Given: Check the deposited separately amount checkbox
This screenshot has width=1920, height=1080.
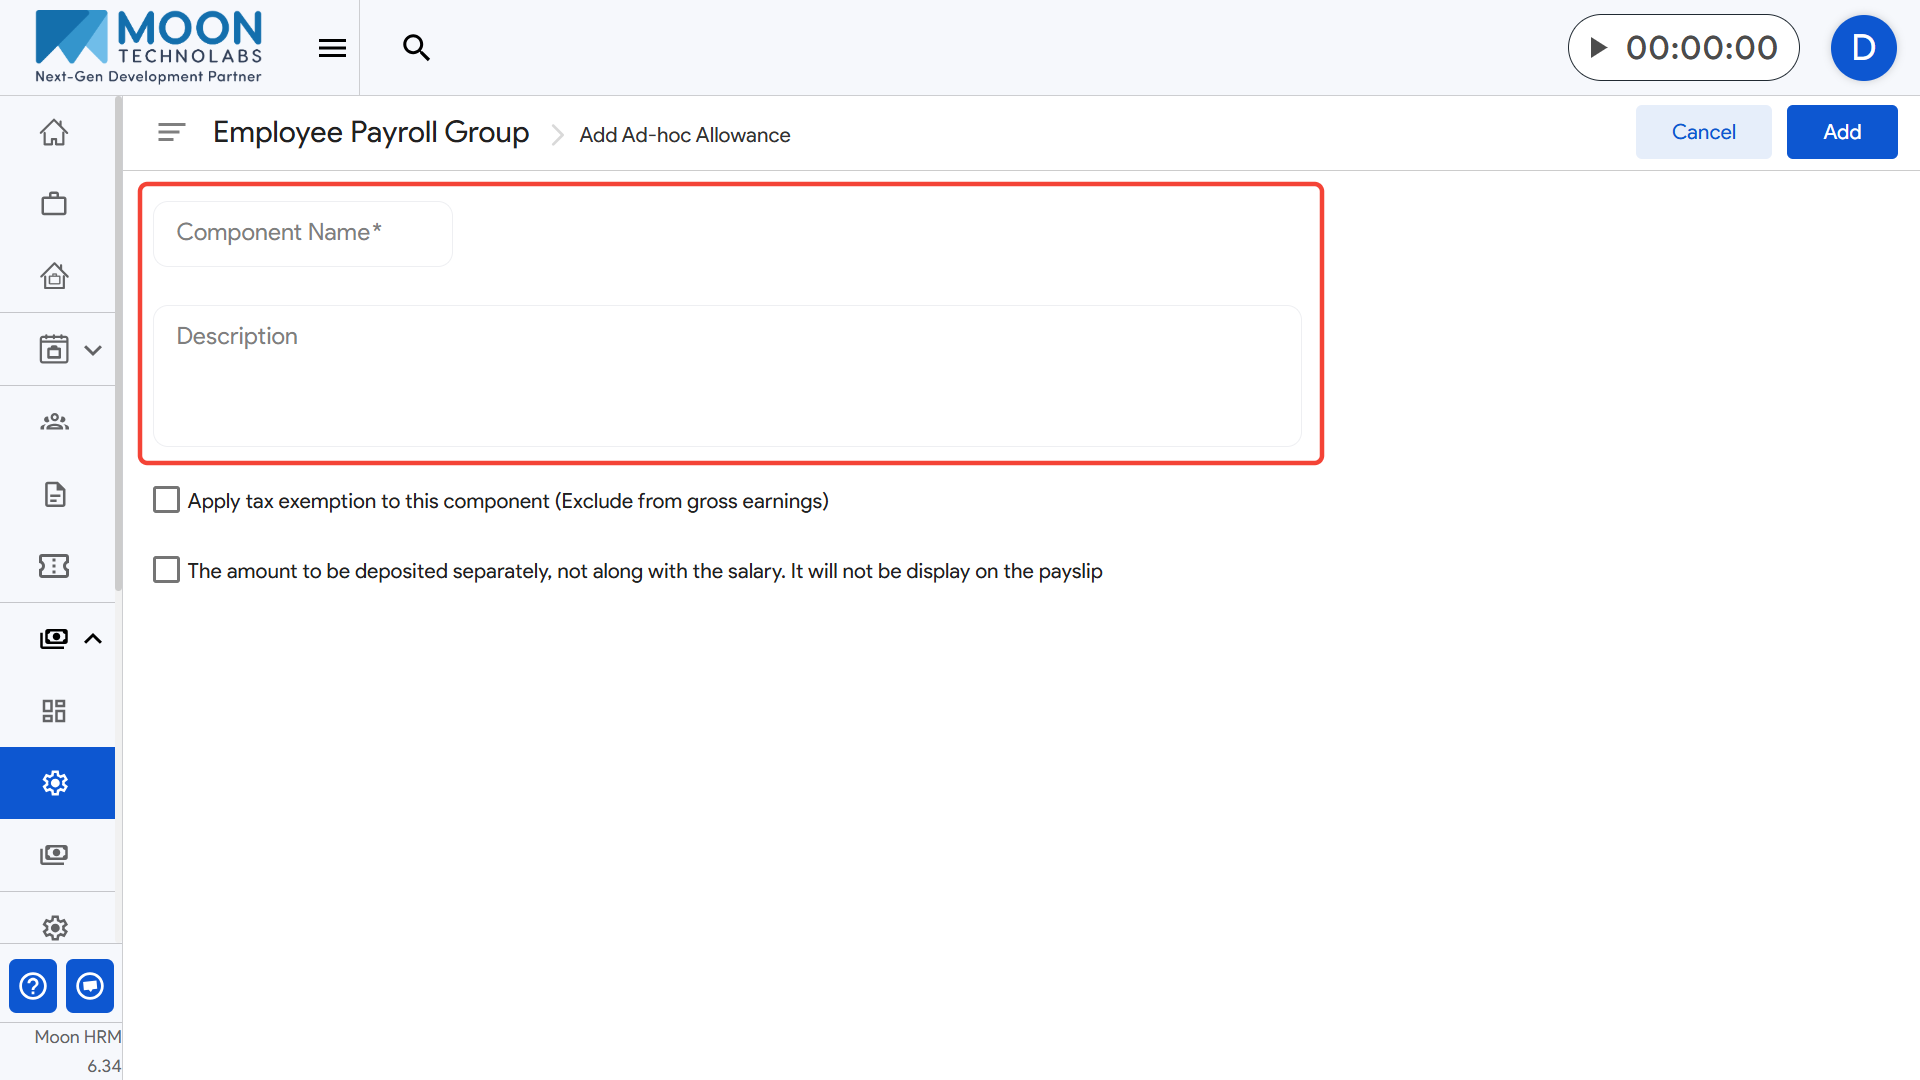Looking at the screenshot, I should pos(166,570).
